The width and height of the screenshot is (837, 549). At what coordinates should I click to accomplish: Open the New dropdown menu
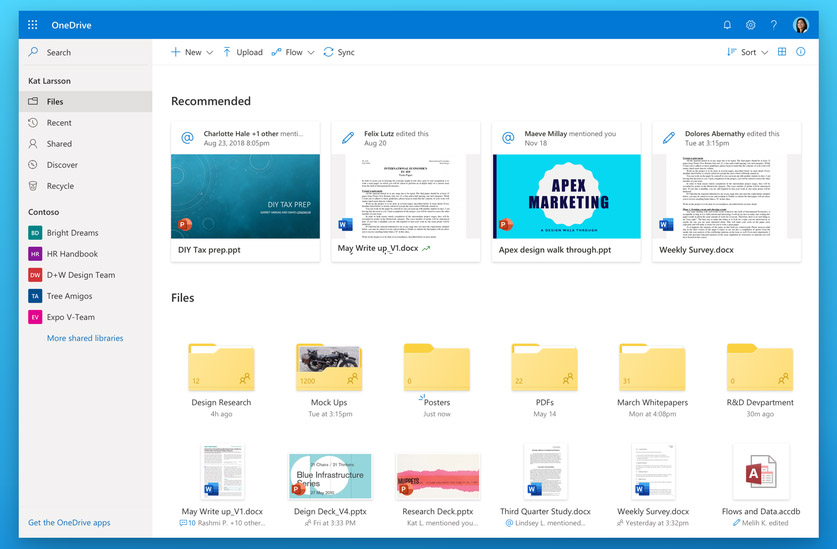pyautogui.click(x=192, y=52)
